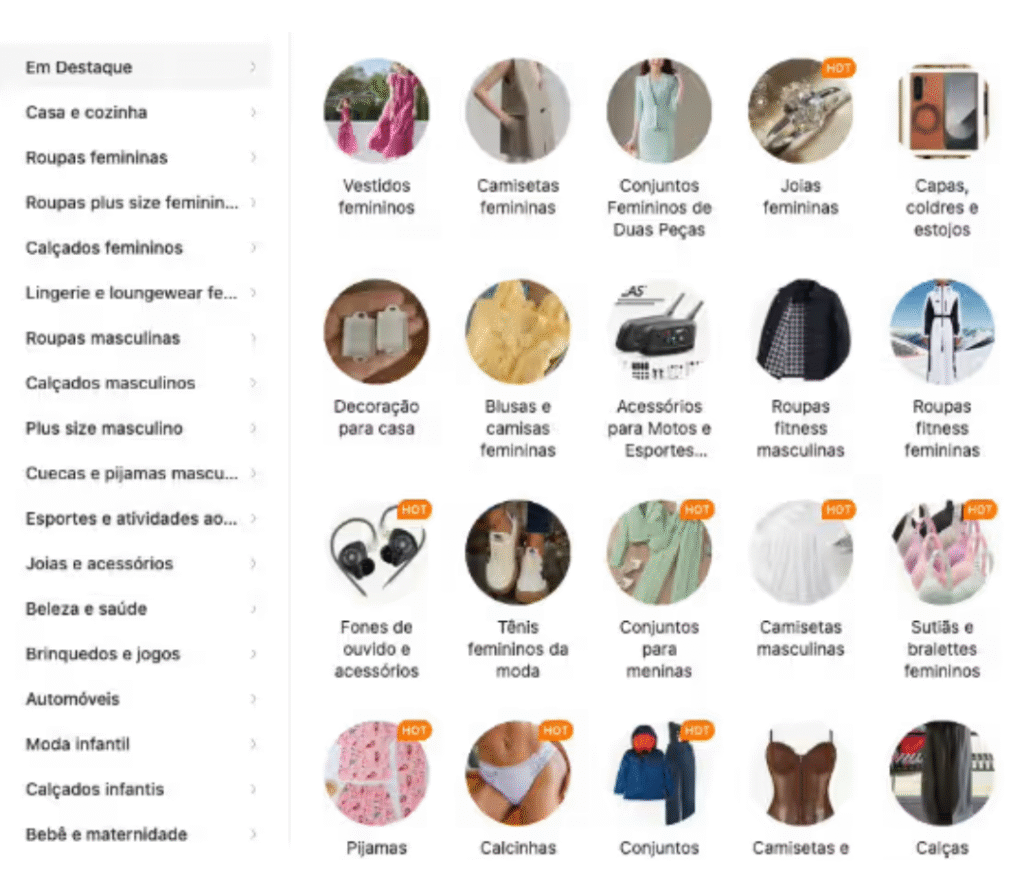Open the Roupas masculinas menu entry
Image resolution: width=1024 pixels, height=877 pixels.
point(136,338)
